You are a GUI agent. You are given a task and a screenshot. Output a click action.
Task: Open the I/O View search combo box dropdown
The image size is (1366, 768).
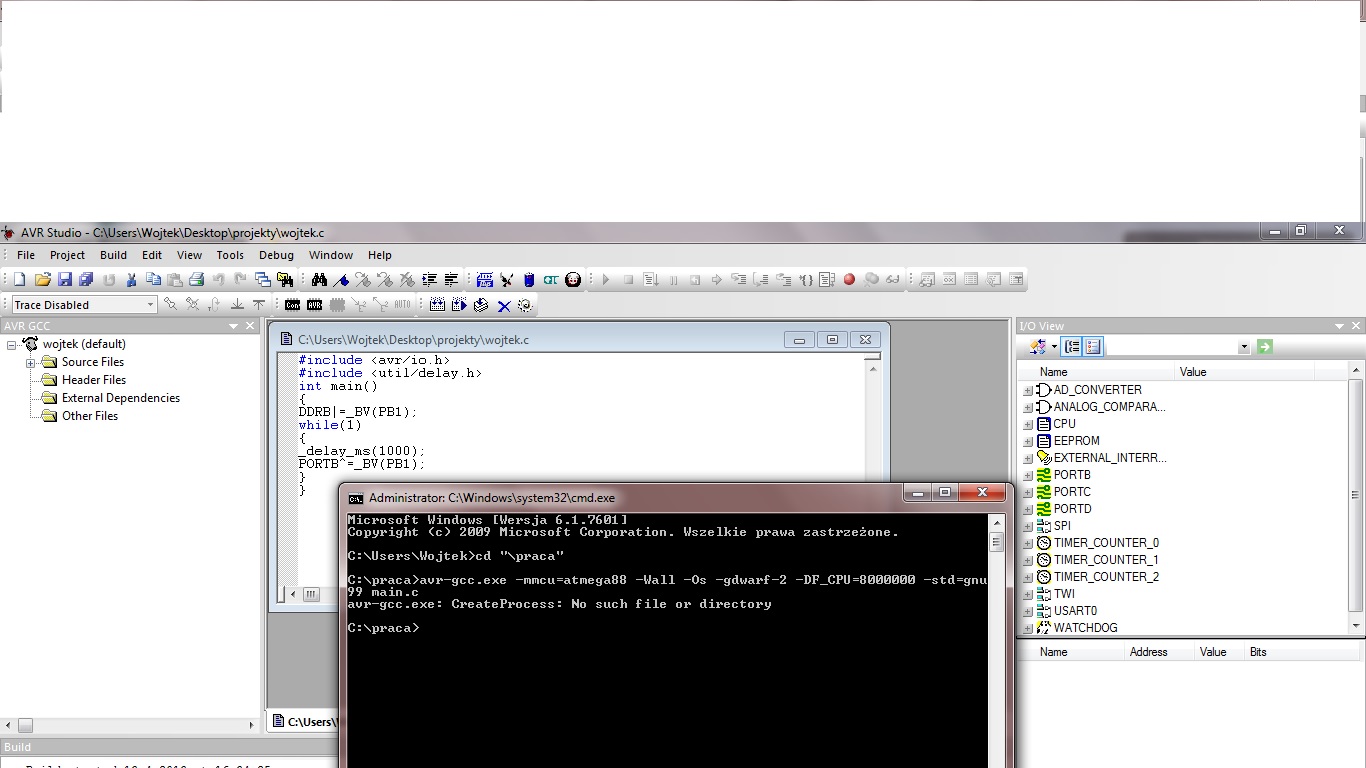[1245, 347]
